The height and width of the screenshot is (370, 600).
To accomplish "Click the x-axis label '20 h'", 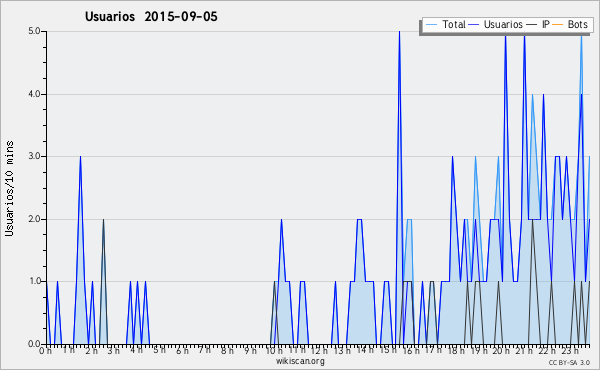I will 501,351.
